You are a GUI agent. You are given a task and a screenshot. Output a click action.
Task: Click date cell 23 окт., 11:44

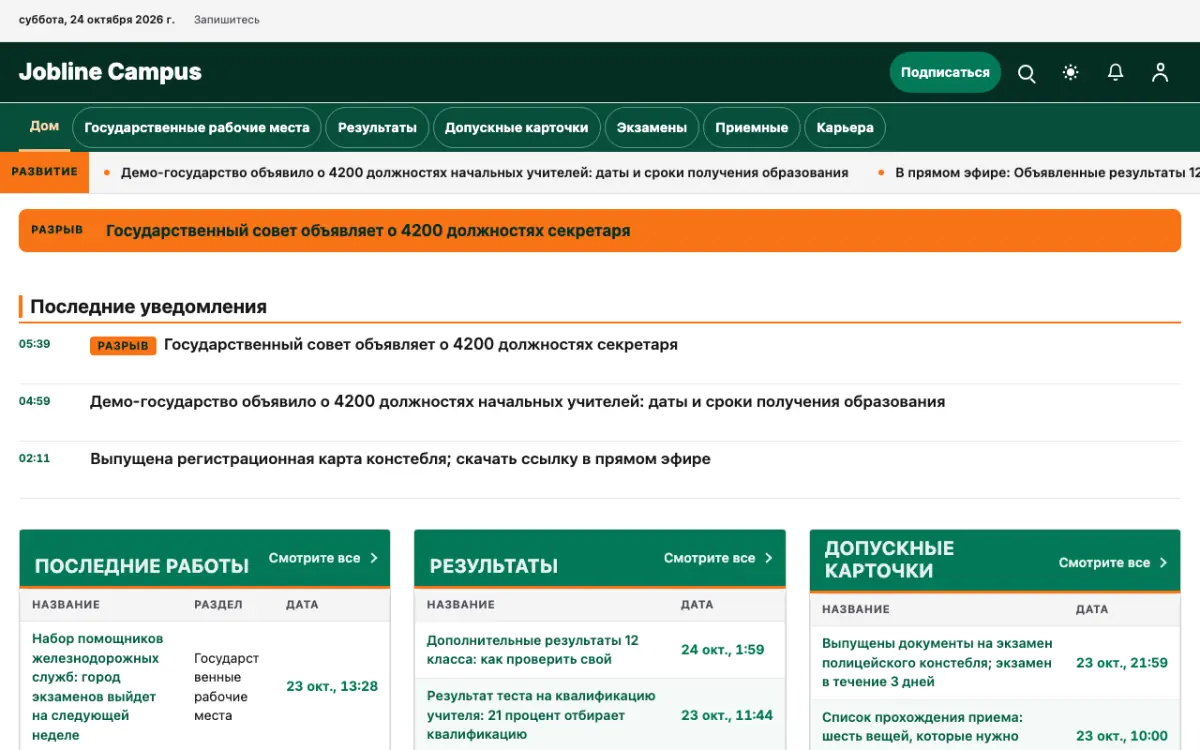click(x=727, y=715)
